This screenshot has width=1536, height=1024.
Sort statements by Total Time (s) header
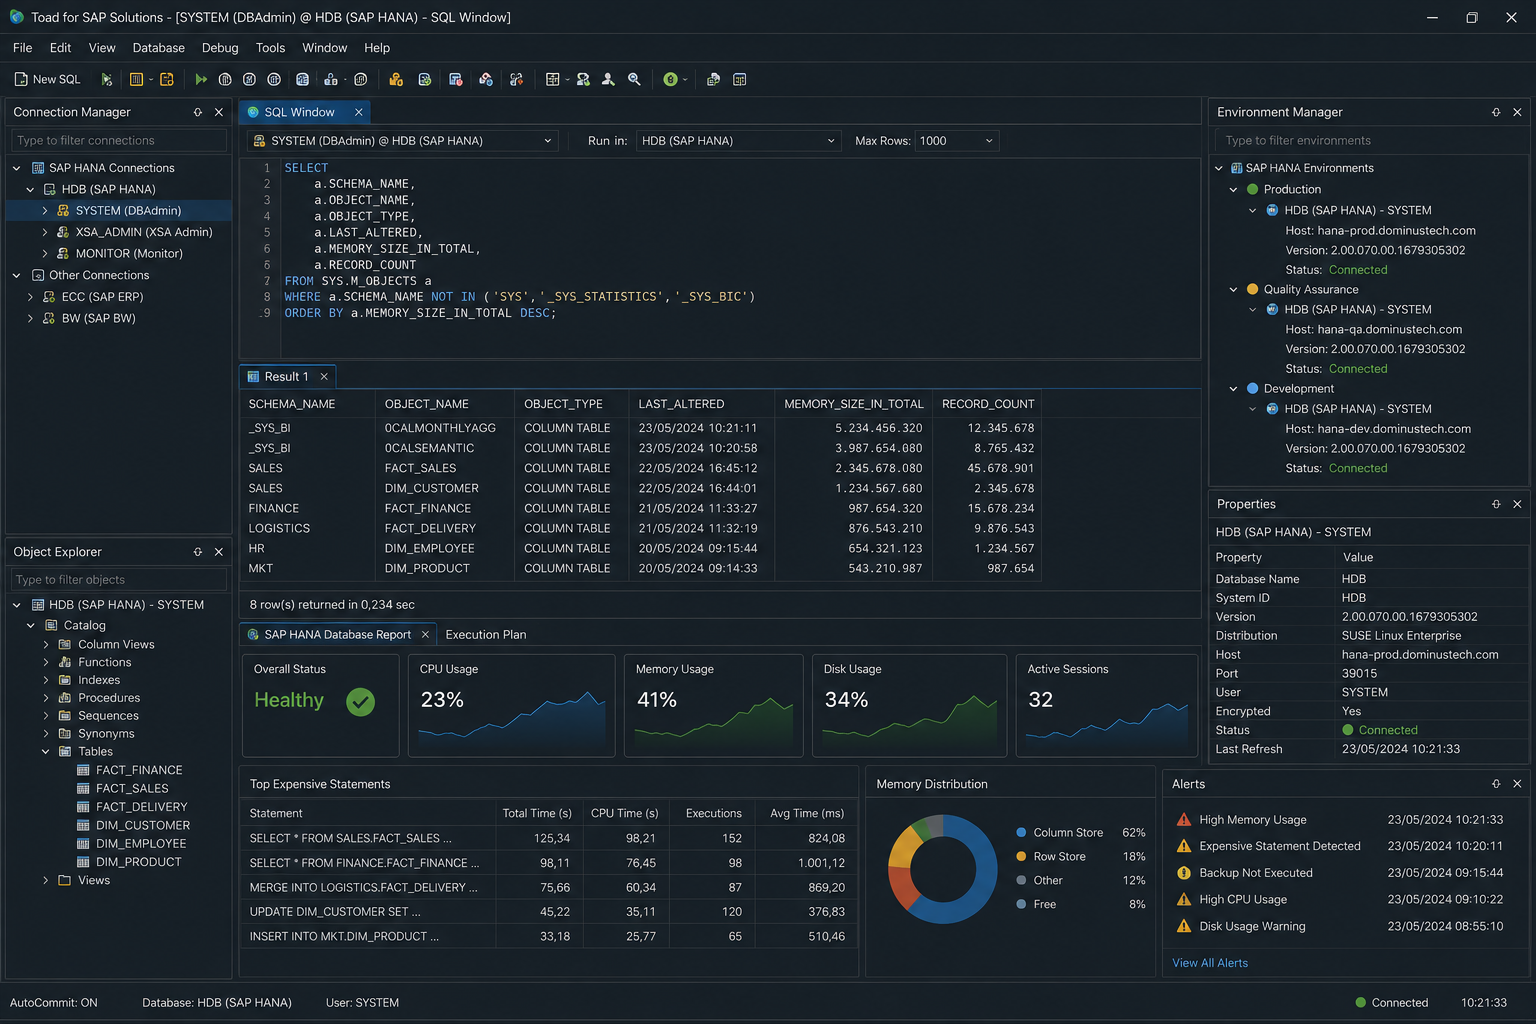[x=537, y=813]
